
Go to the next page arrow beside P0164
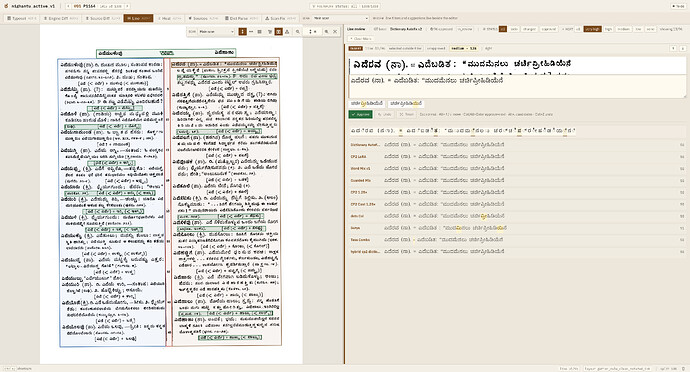(x=127, y=6)
